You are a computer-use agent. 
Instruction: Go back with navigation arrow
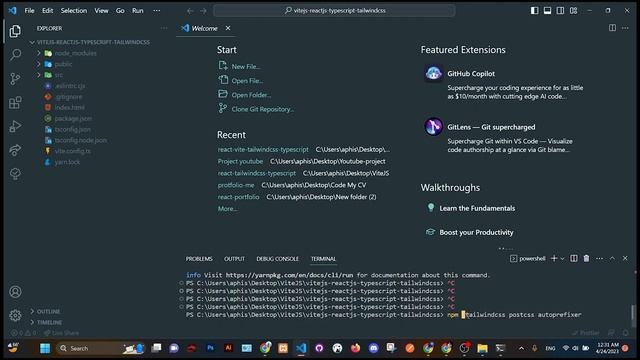coord(190,11)
